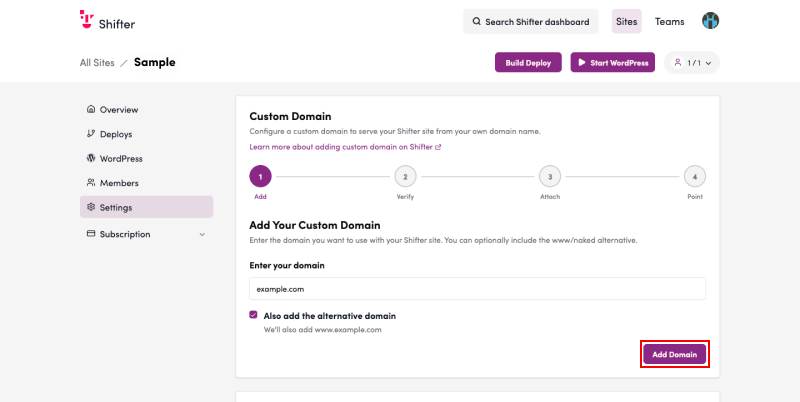Screen dimensions: 800x402
Task: Click the Add Your Custom Domain heading
Action: 315,225
